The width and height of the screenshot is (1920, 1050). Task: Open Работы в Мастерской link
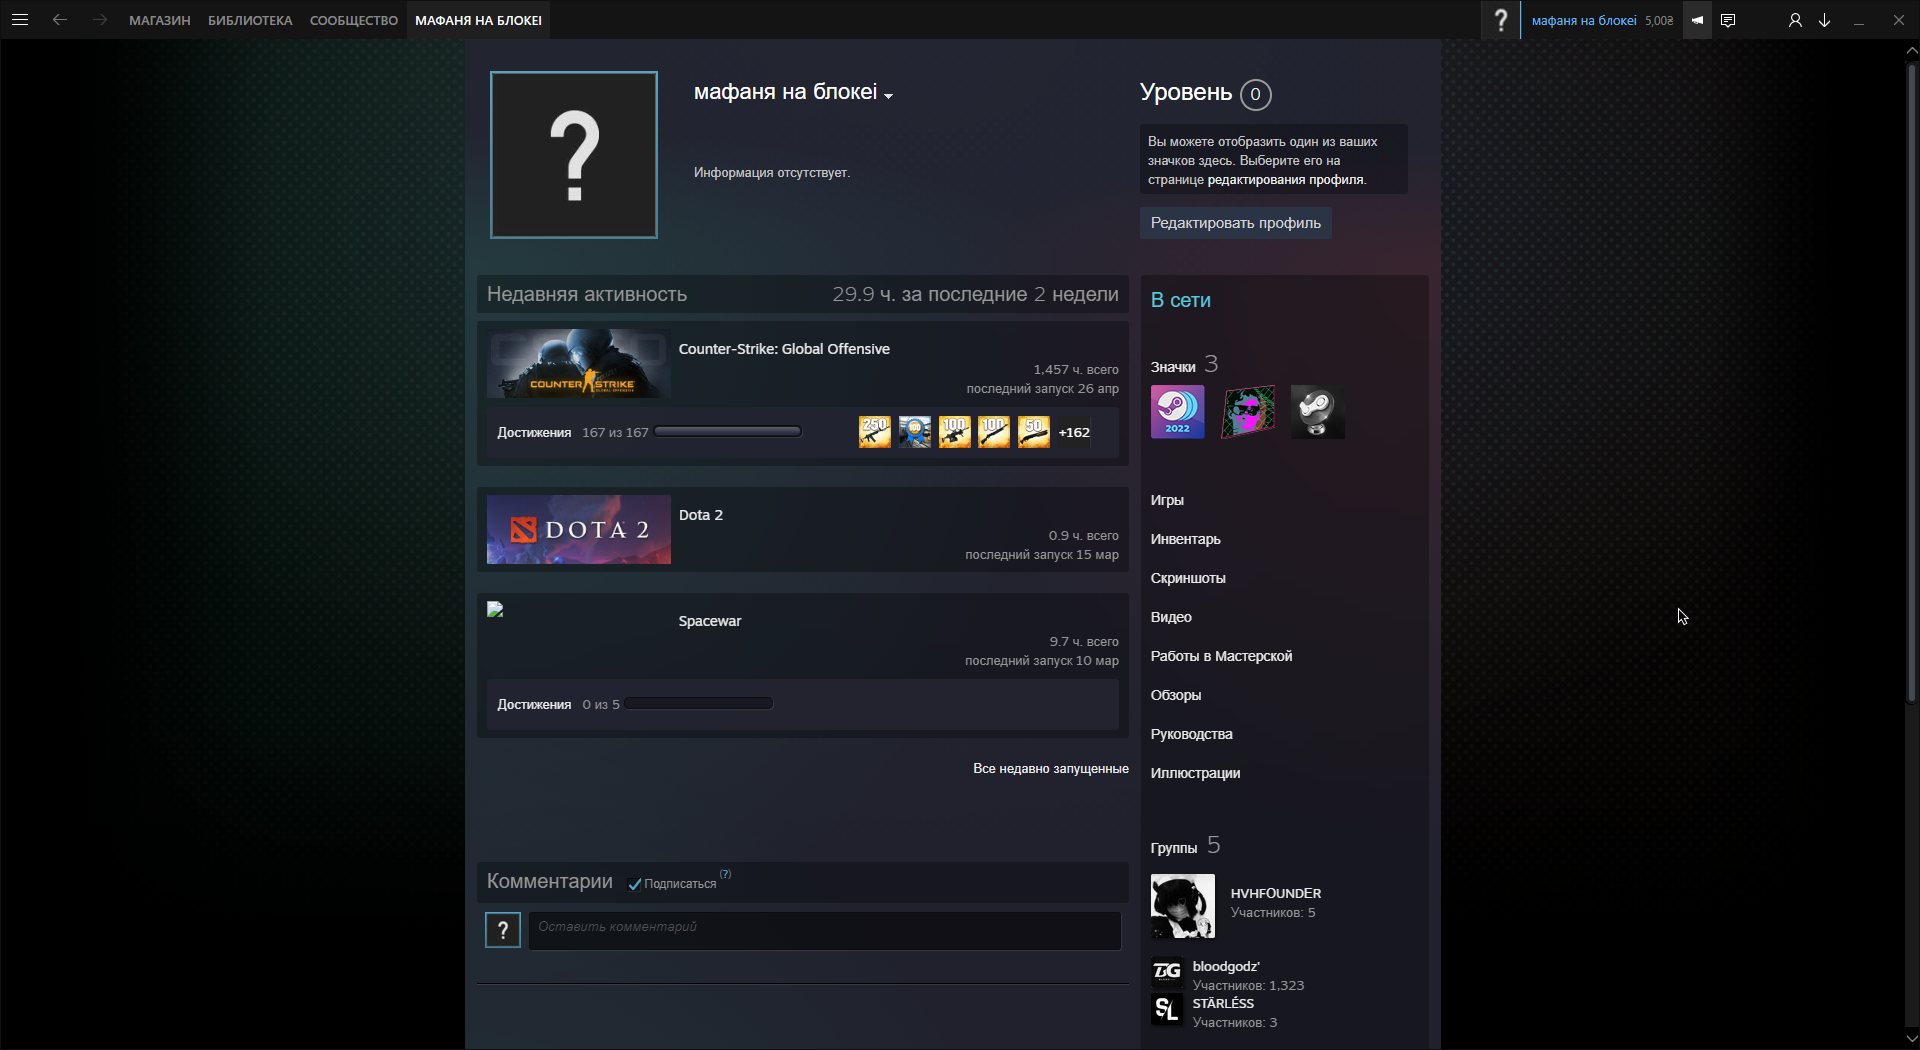click(1222, 656)
